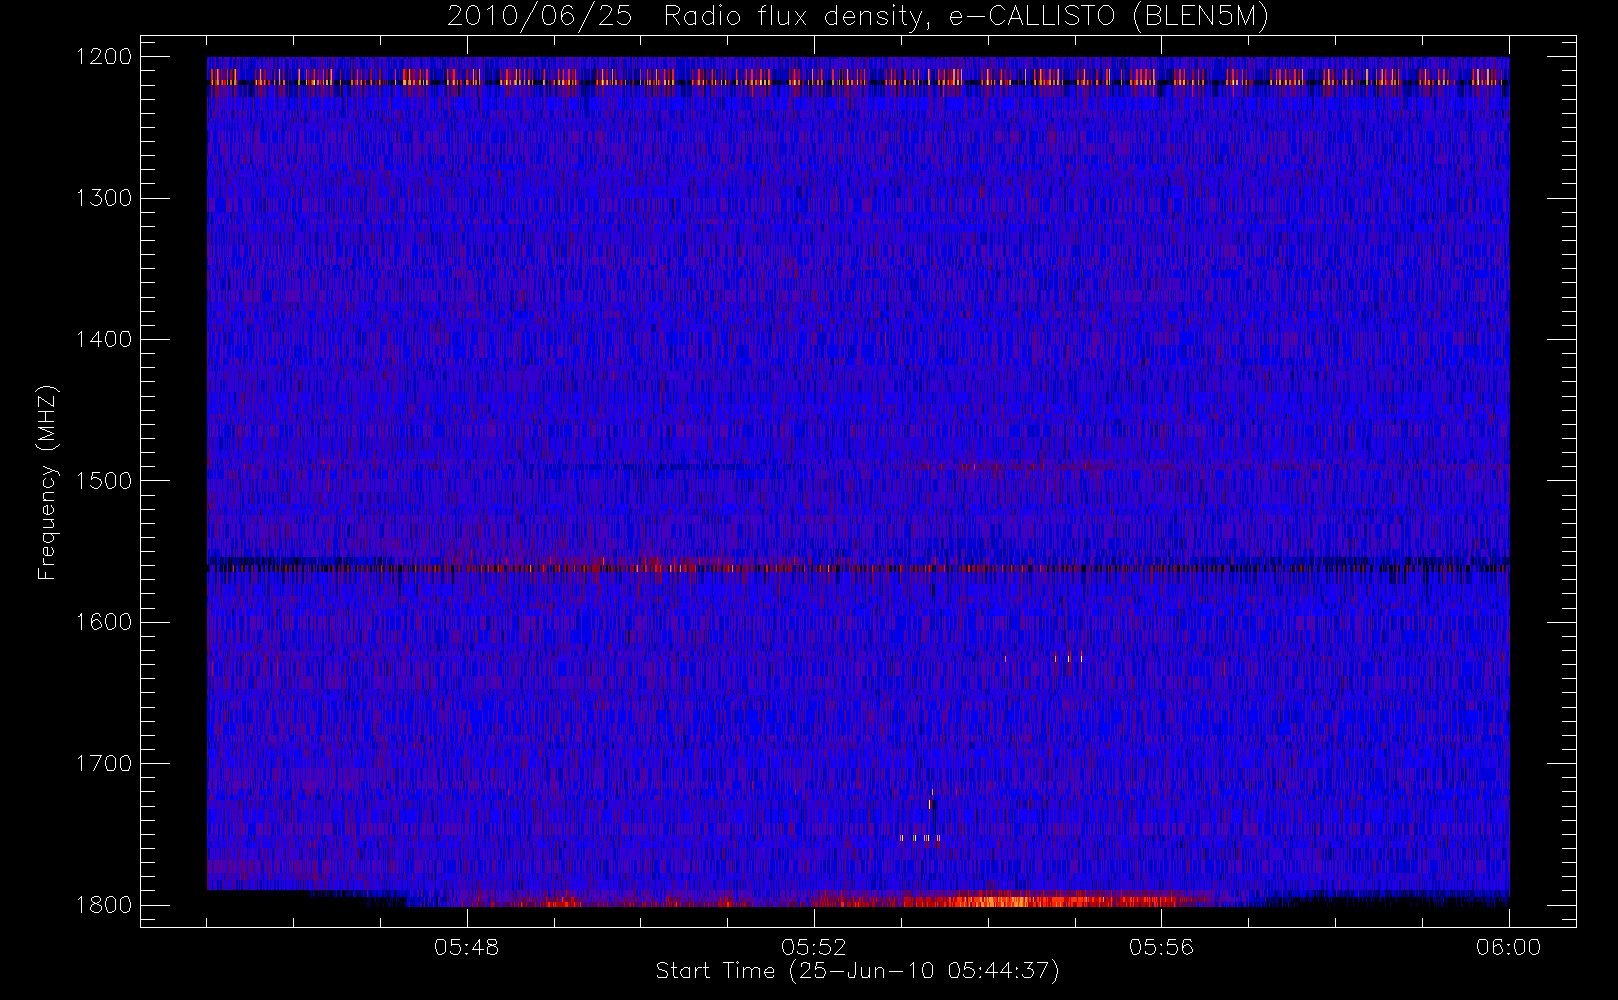Select the 1200 frequency tick label
This screenshot has width=1618, height=1000.
point(104,57)
